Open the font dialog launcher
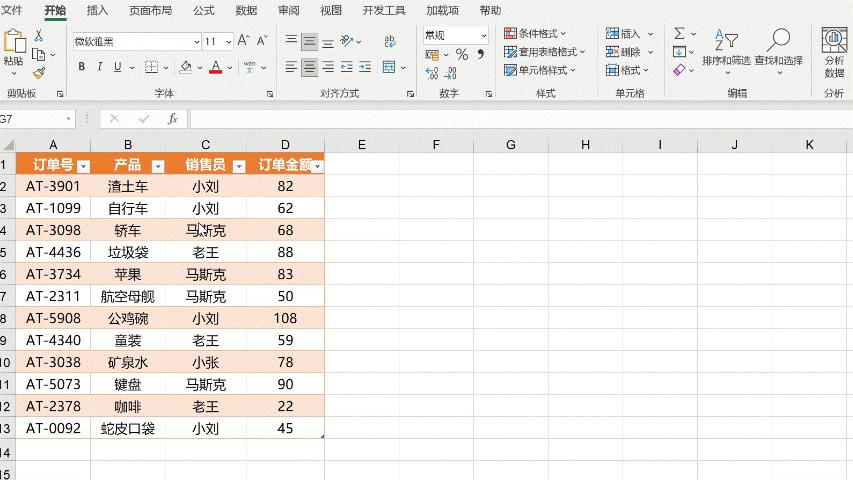This screenshot has width=853, height=480. pyautogui.click(x=270, y=94)
